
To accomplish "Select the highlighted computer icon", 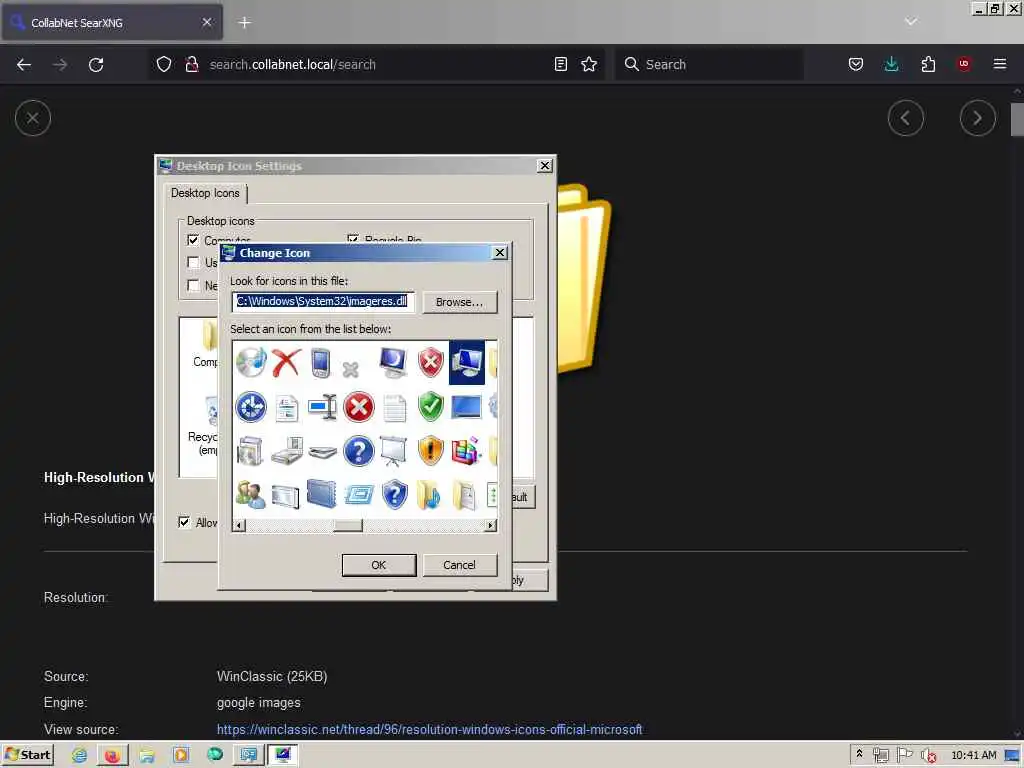I will coord(466,362).
